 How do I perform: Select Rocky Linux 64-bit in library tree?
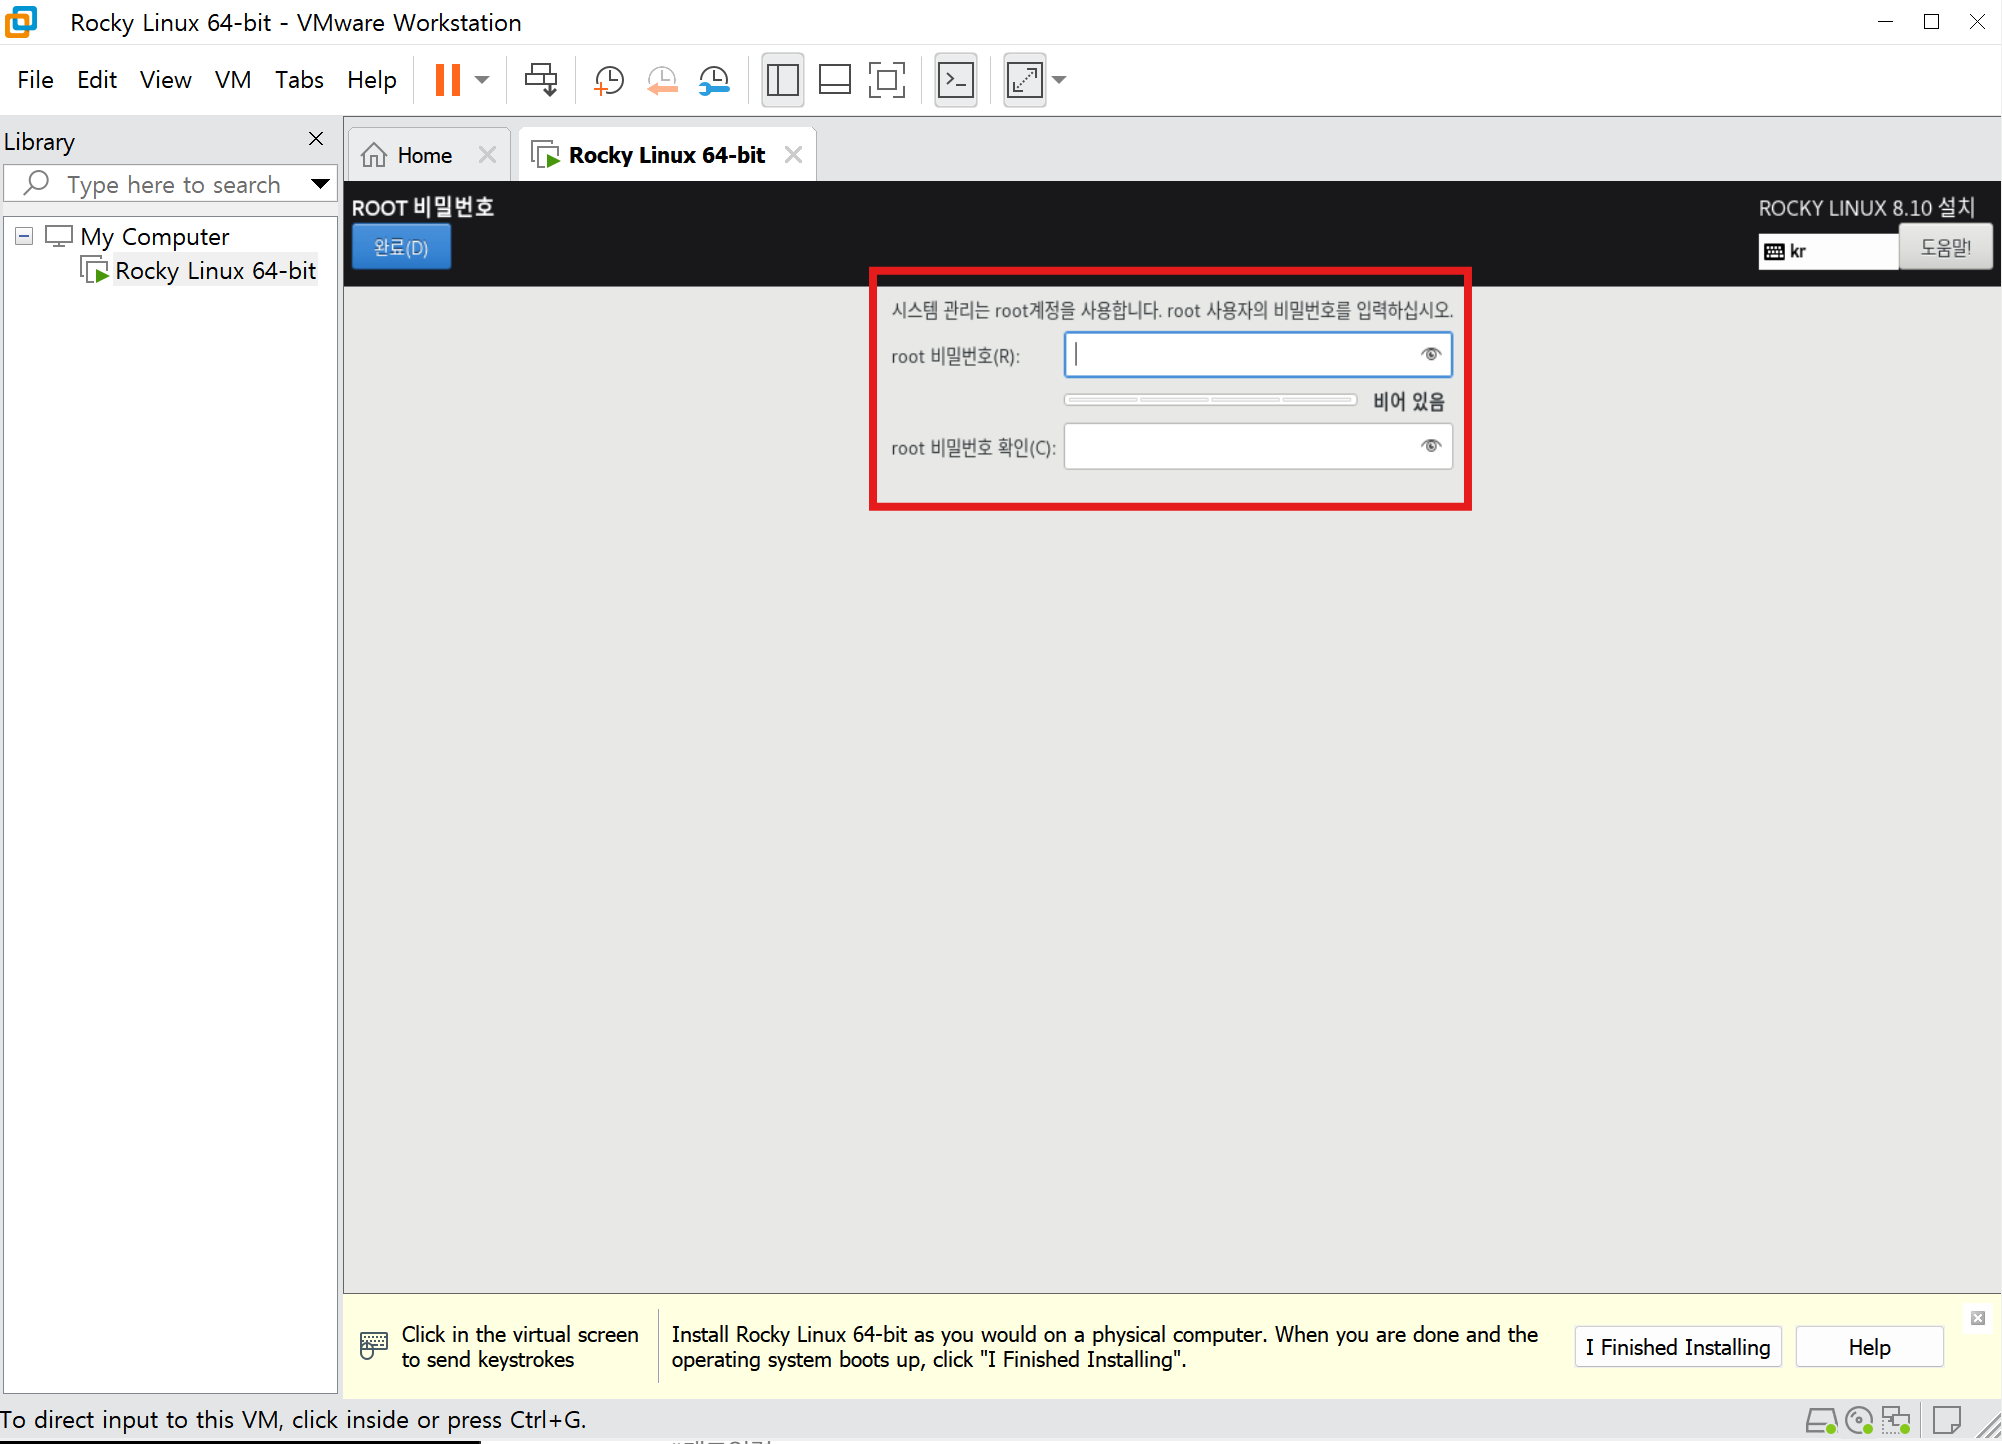tap(215, 271)
